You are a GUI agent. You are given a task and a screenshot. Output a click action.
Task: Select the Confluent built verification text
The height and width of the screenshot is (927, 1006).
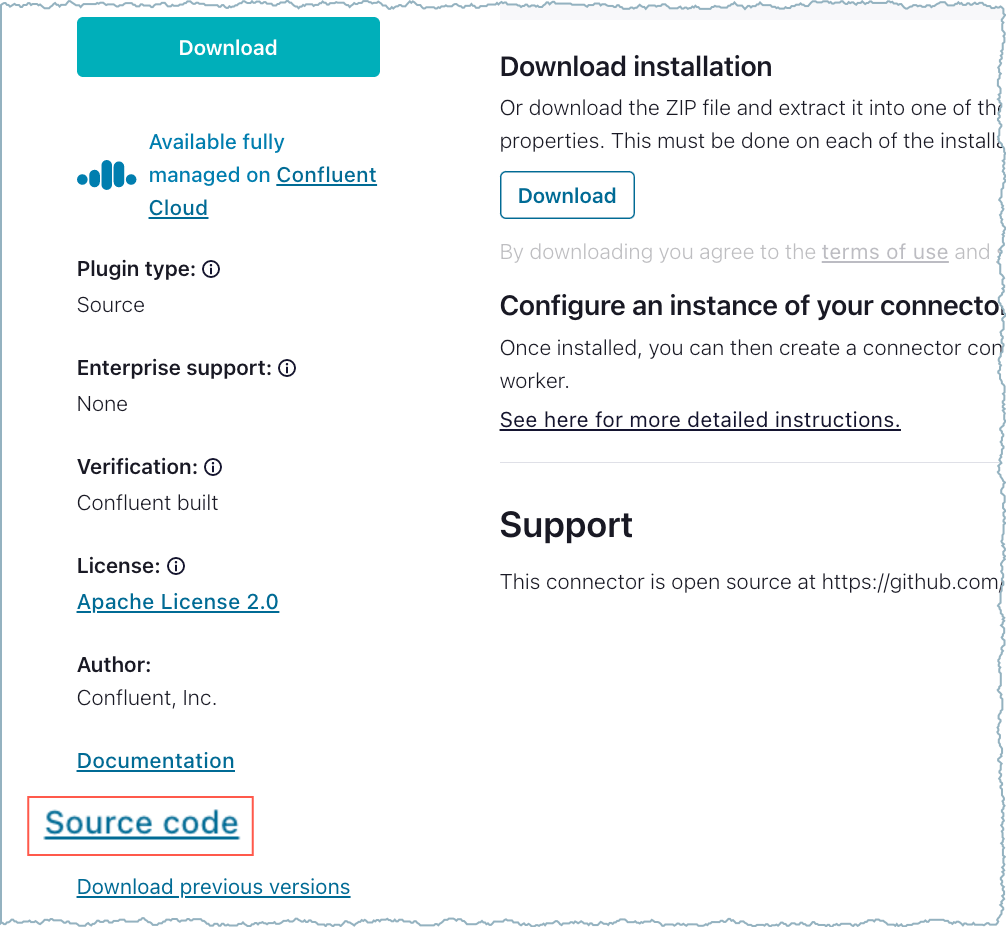pos(147,502)
